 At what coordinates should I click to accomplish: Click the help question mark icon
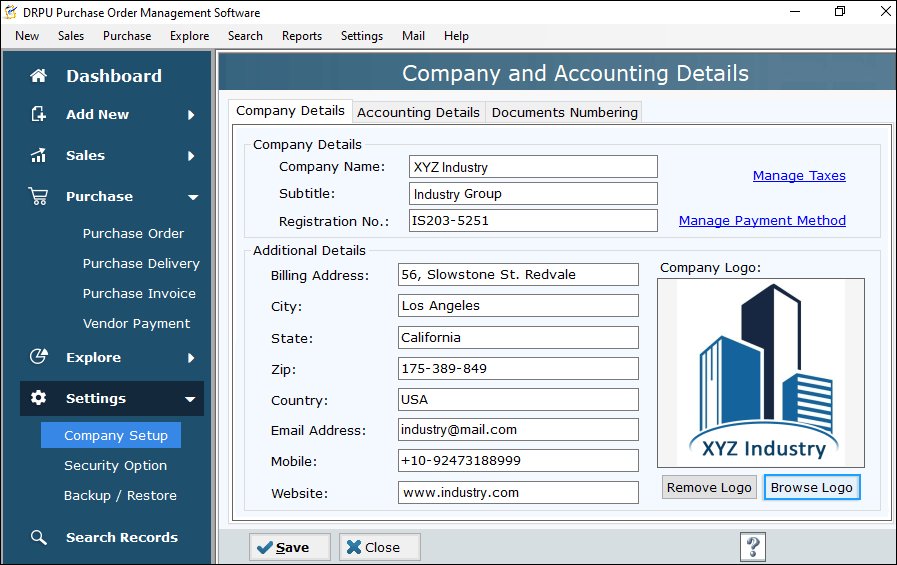pyautogui.click(x=753, y=547)
